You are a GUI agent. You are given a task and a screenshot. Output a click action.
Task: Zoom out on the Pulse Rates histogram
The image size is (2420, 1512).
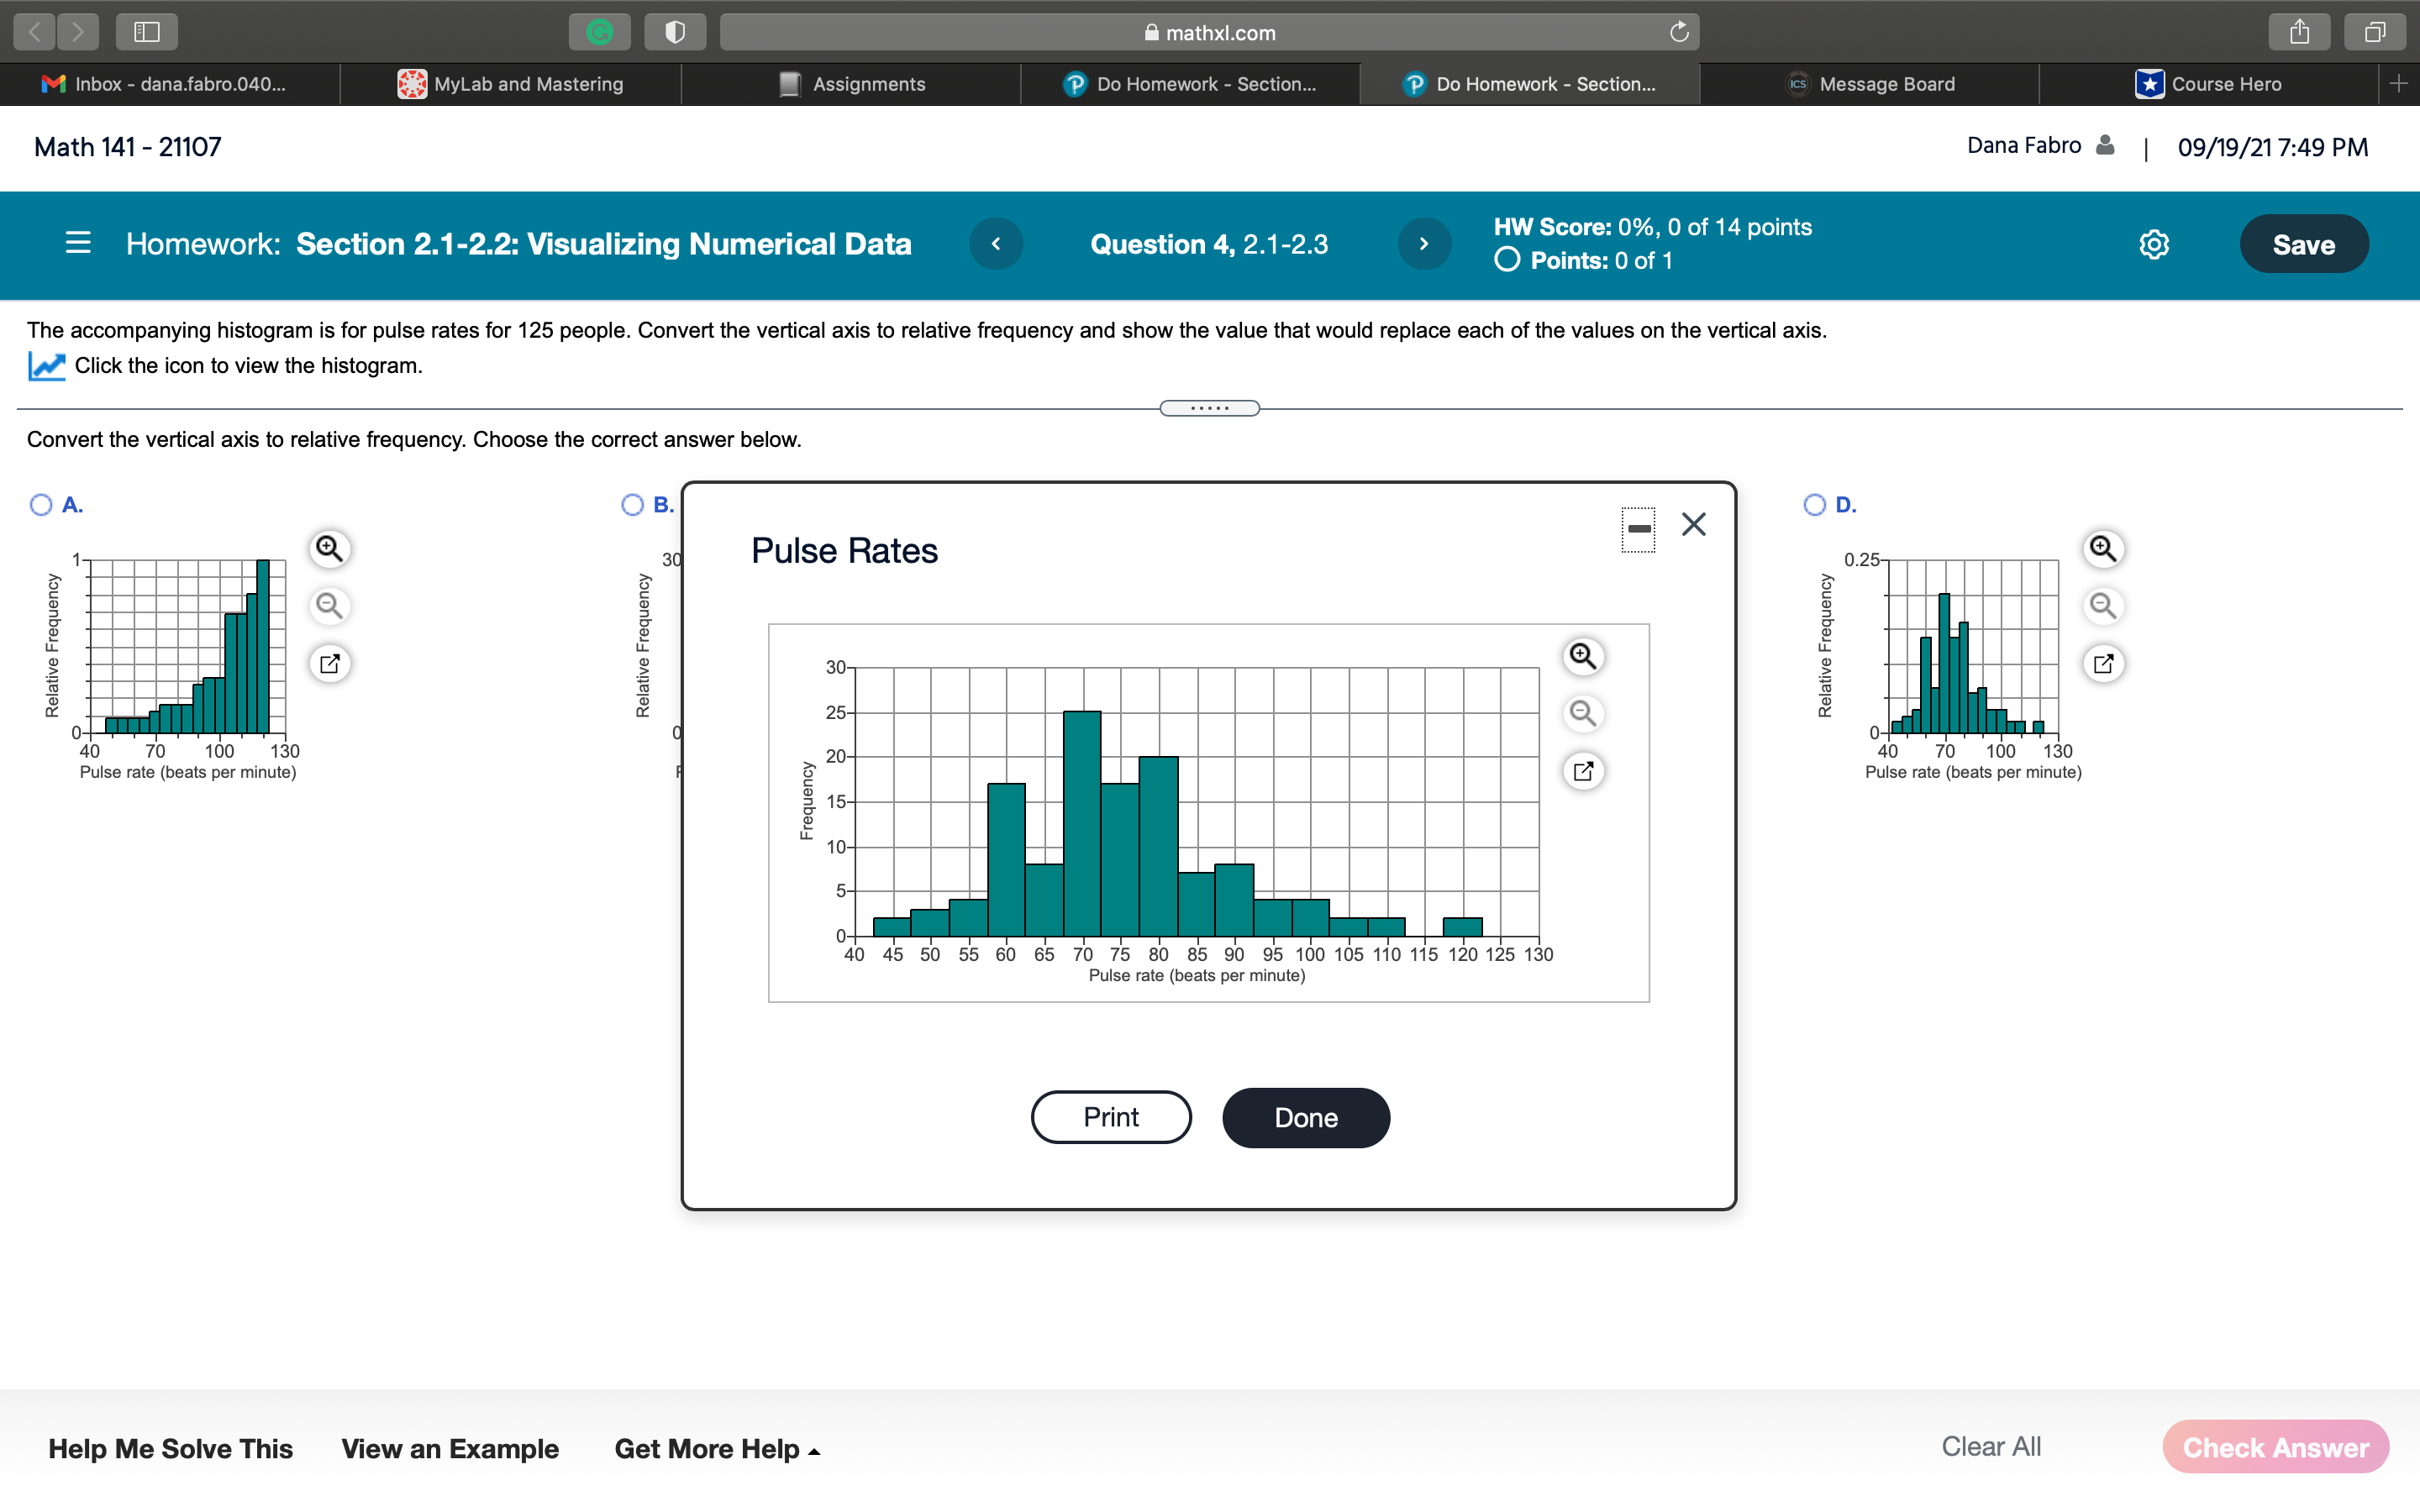tap(1582, 713)
